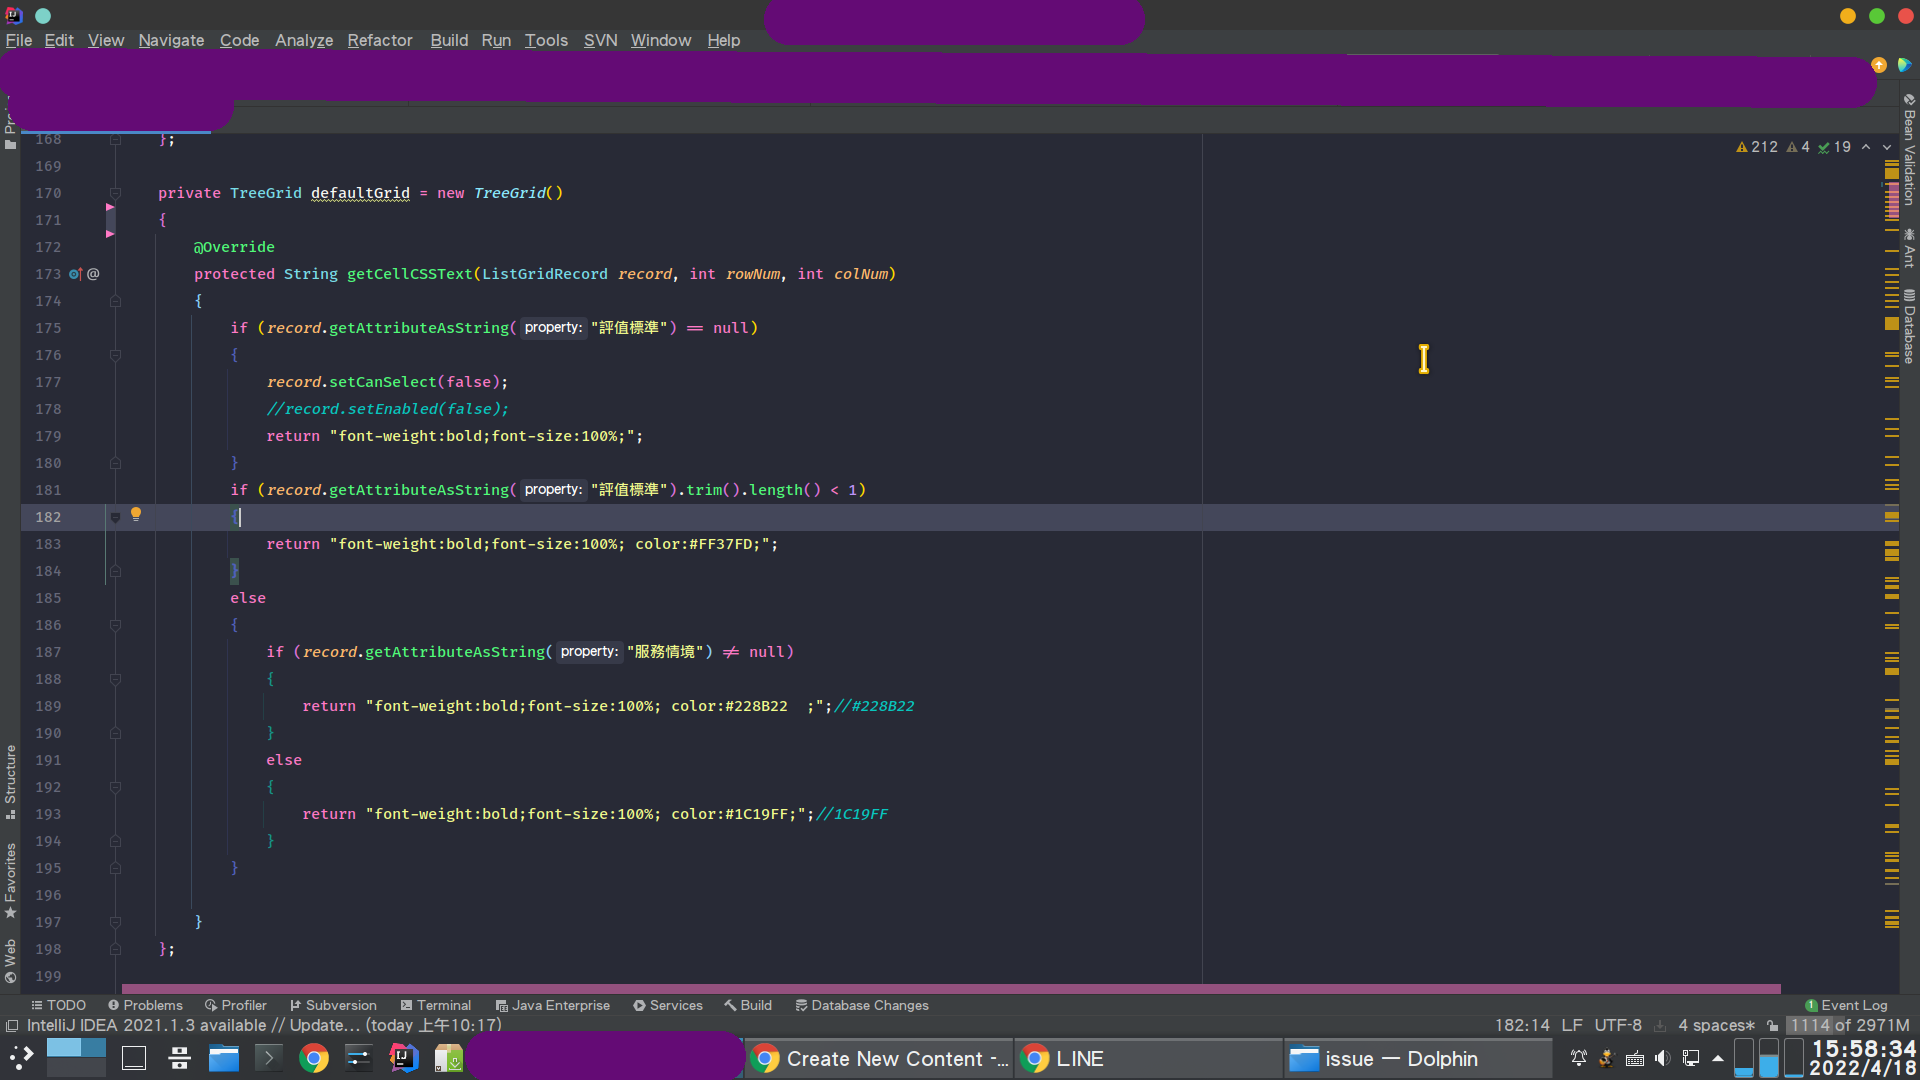This screenshot has width=1920, height=1080.
Task: Switch to Create New Content Chrome window
Action: [x=880, y=1058]
